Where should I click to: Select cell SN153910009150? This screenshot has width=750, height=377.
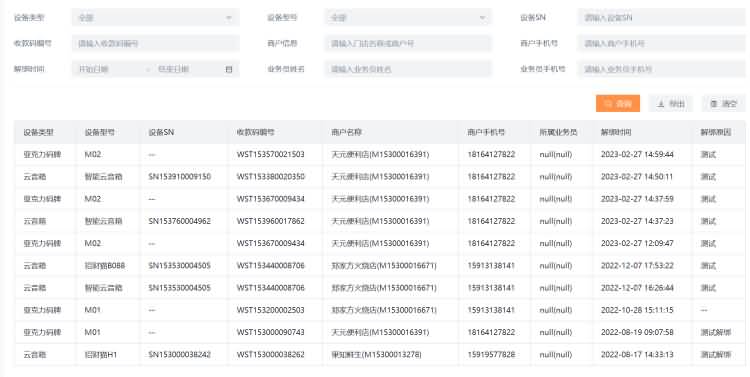click(x=179, y=177)
